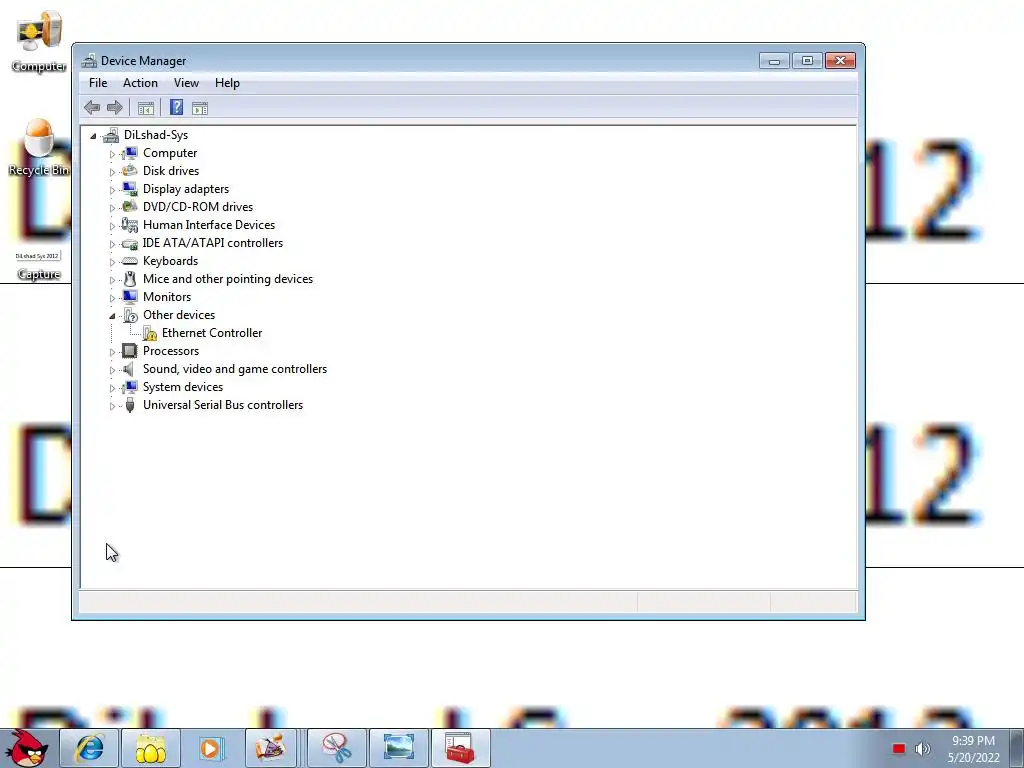Expand the DVD/CD-ROM drives node arrow
The width and height of the screenshot is (1024, 768).
pyautogui.click(x=112, y=208)
